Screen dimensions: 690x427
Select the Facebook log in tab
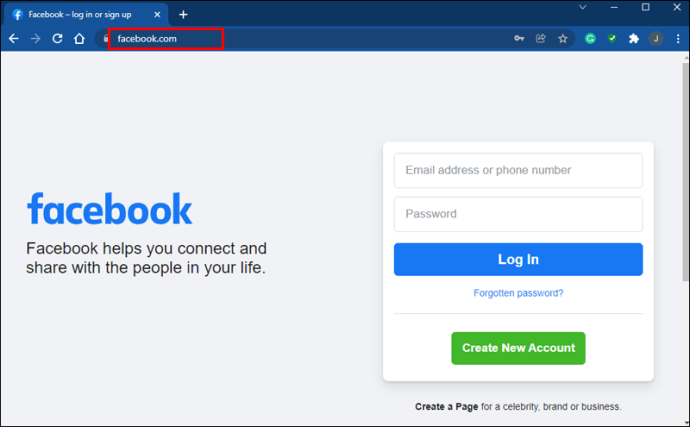(x=86, y=15)
